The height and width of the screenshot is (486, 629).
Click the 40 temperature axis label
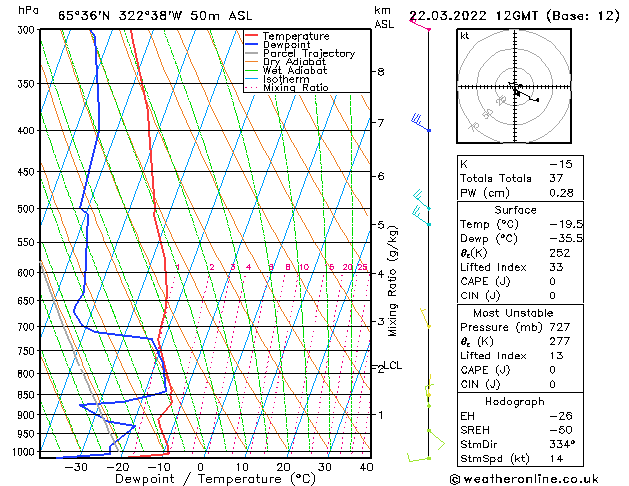tap(366, 467)
